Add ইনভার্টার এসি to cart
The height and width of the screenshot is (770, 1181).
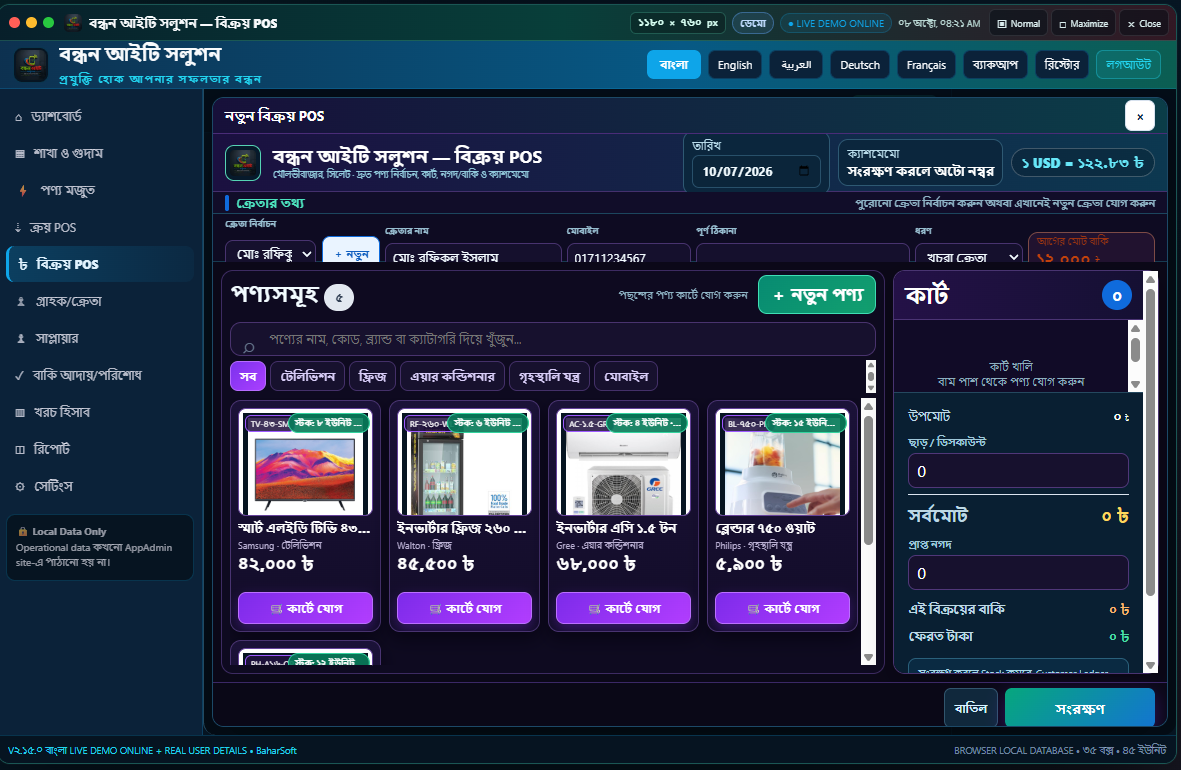623,608
